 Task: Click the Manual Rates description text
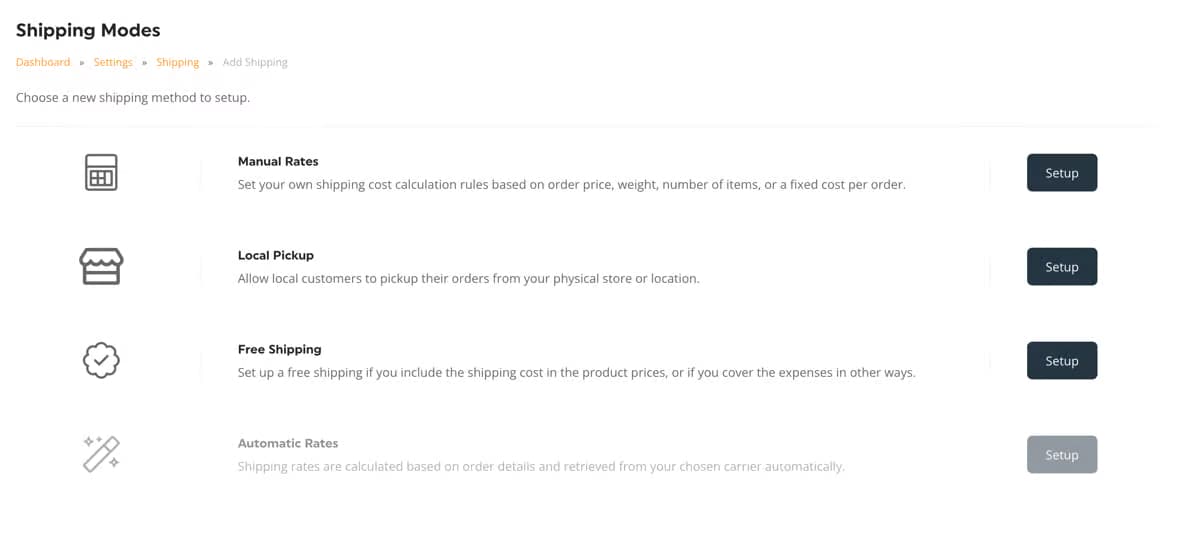click(571, 184)
